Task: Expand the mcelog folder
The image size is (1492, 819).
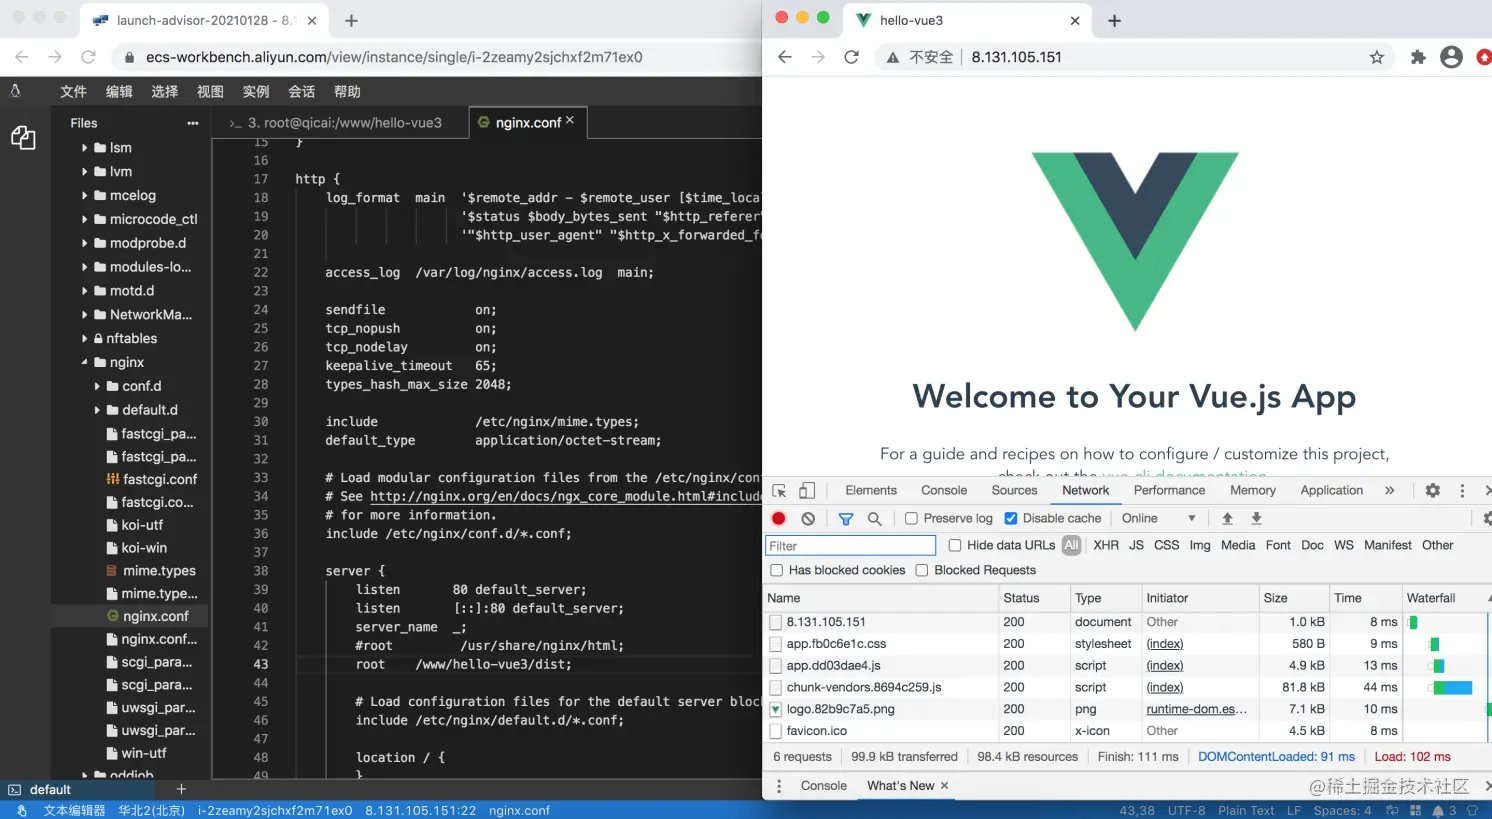Action: pyautogui.click(x=85, y=196)
